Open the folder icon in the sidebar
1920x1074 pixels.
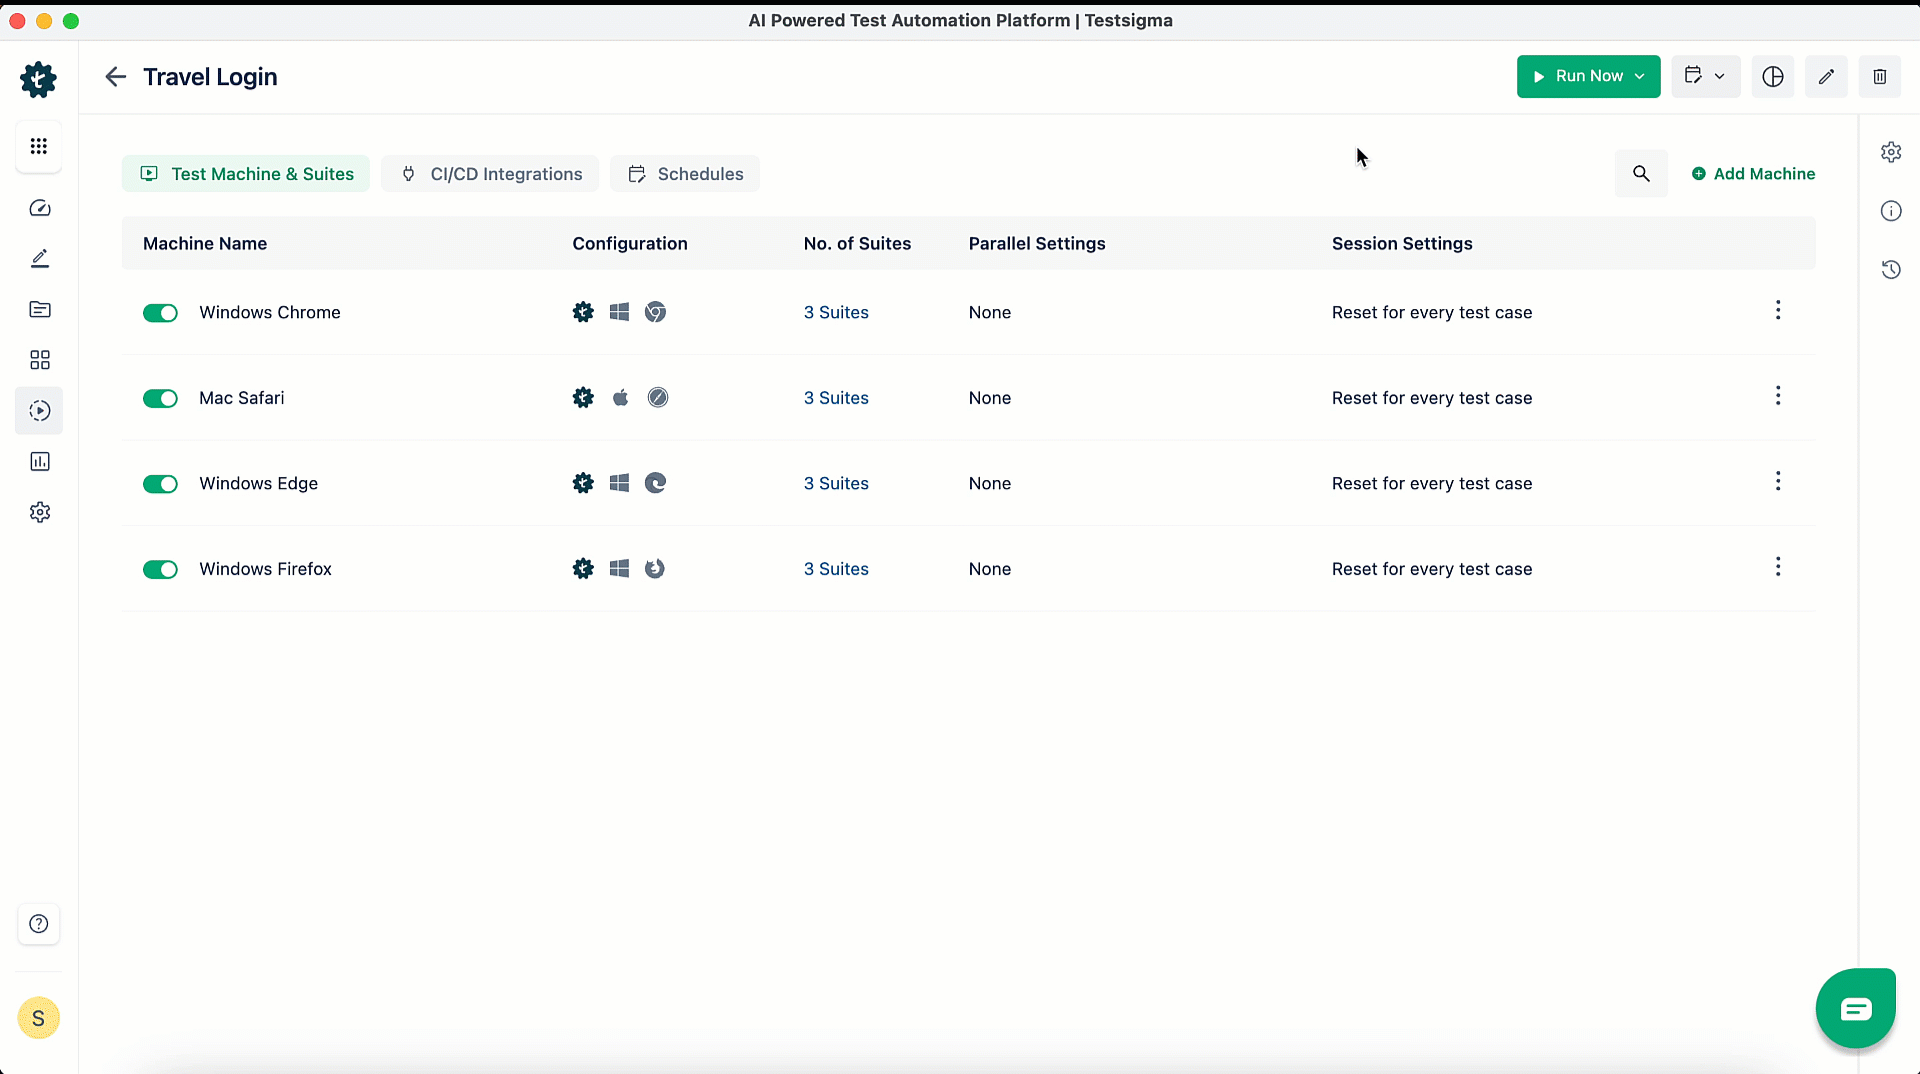pyautogui.click(x=40, y=309)
